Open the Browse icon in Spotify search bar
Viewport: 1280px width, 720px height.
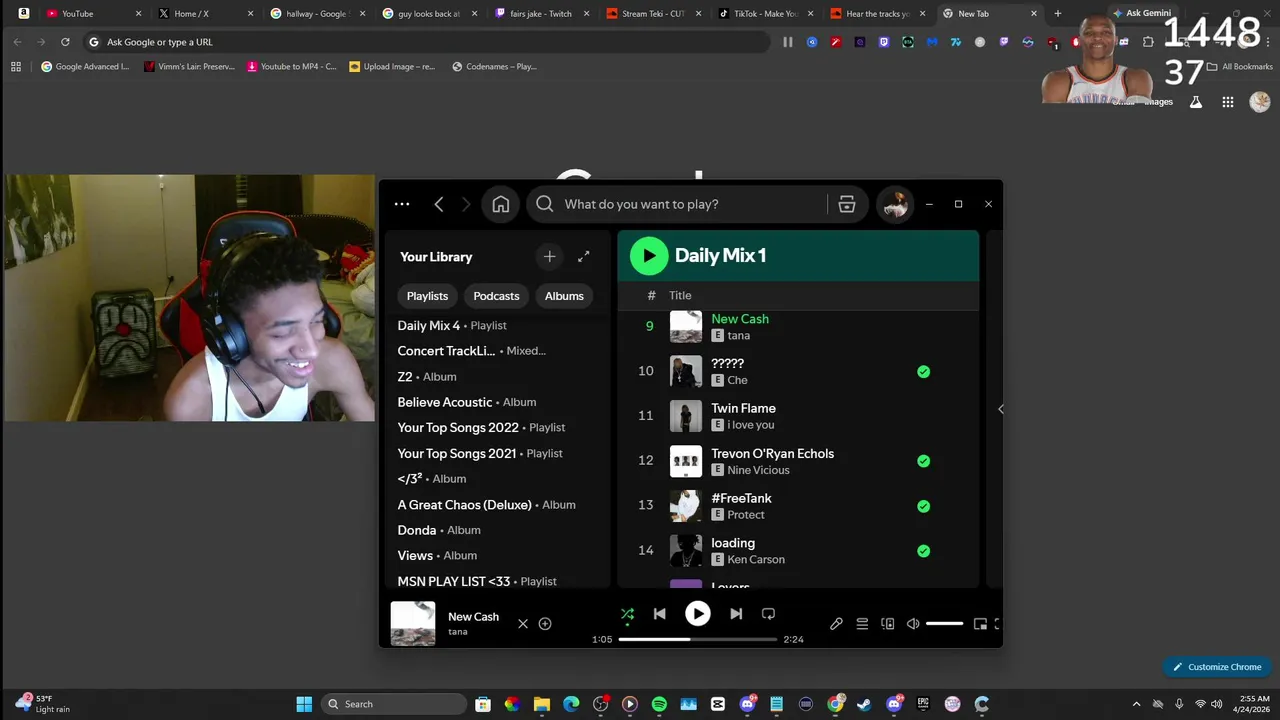click(x=847, y=204)
